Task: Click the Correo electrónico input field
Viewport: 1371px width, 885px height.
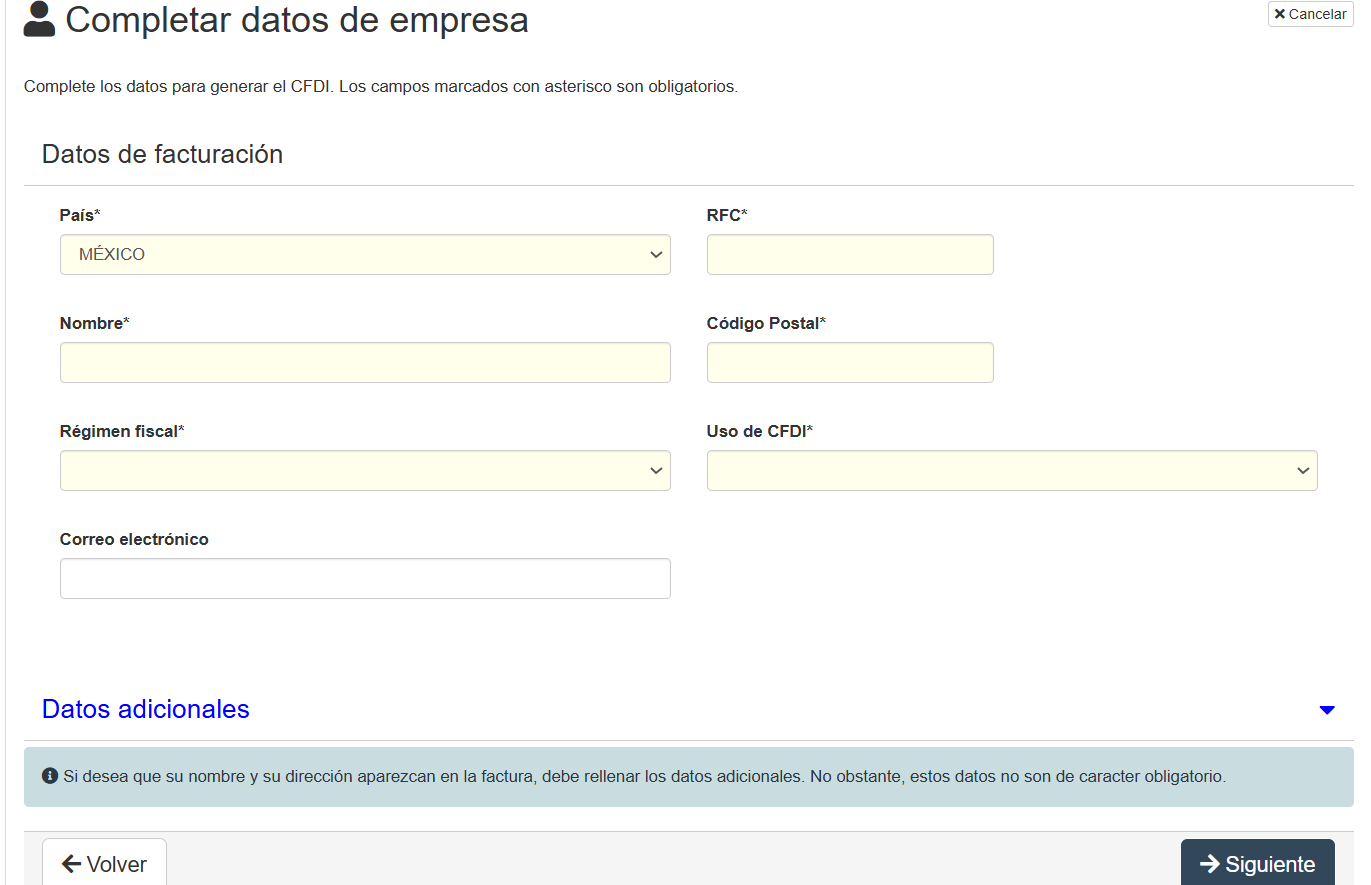Action: tap(365, 578)
